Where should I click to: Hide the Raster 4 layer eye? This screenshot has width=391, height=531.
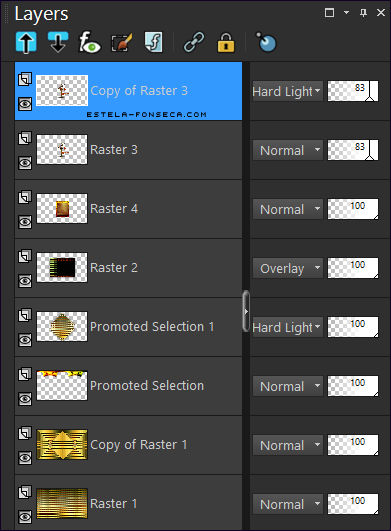tap(25, 222)
